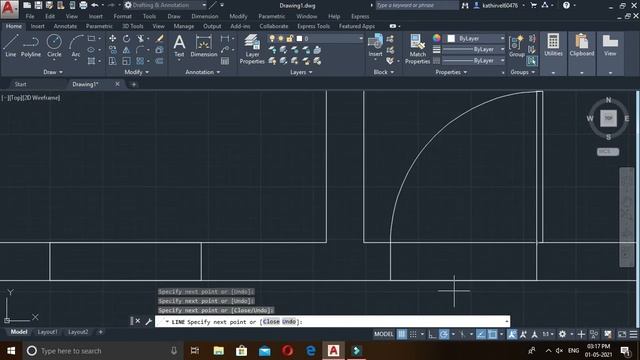Viewport: 640px width, 360px height.
Task: Click the TOP face of ViewCube
Action: [x=608, y=118]
